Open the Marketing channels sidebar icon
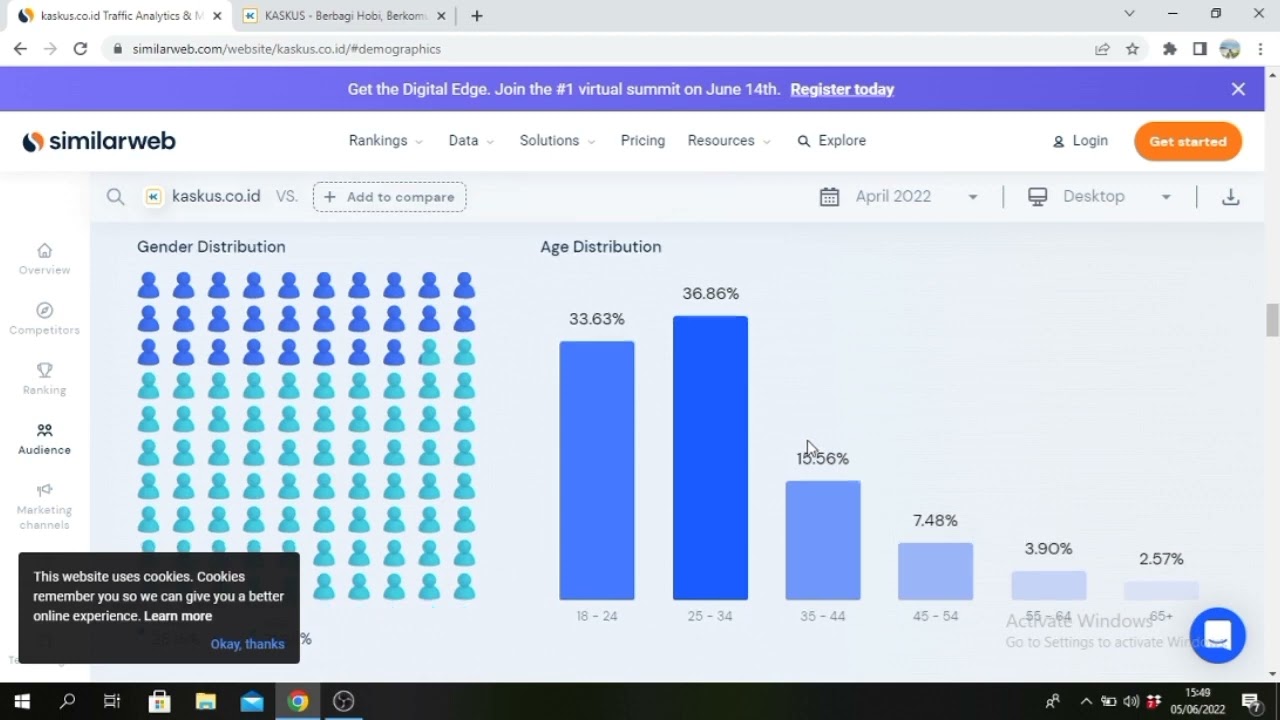The height and width of the screenshot is (720, 1280). point(44,491)
